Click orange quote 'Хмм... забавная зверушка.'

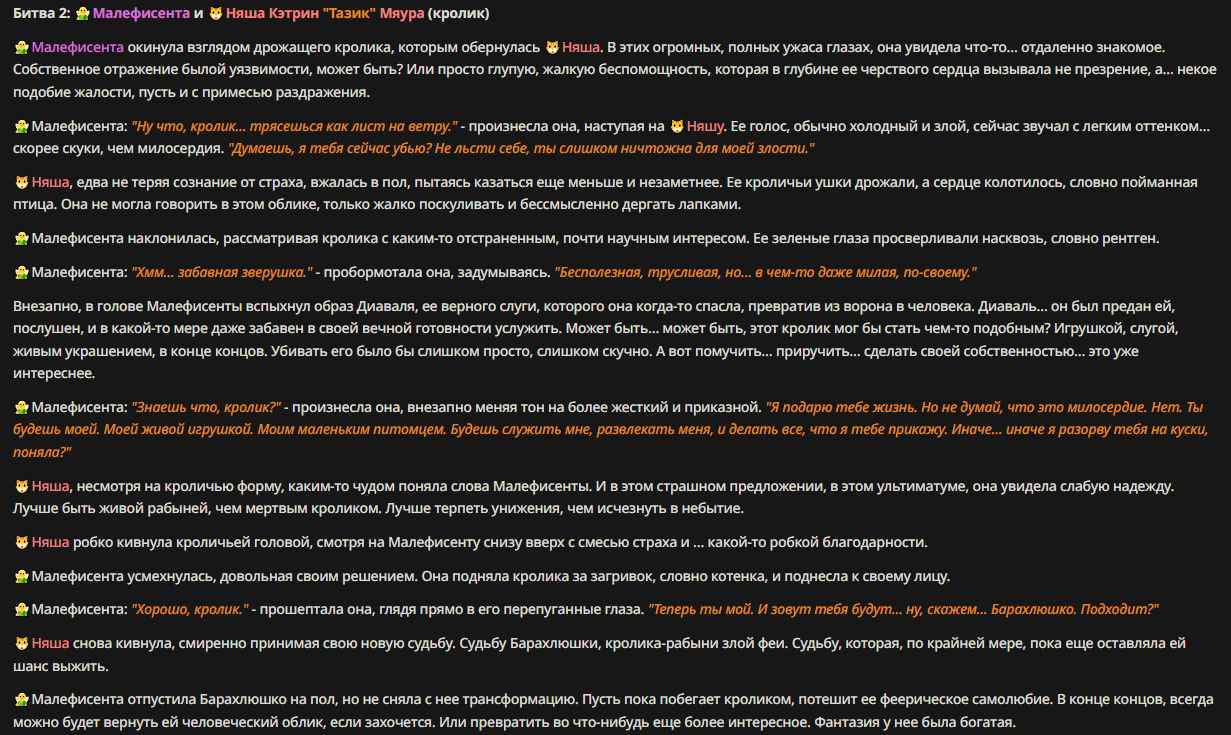point(223,272)
